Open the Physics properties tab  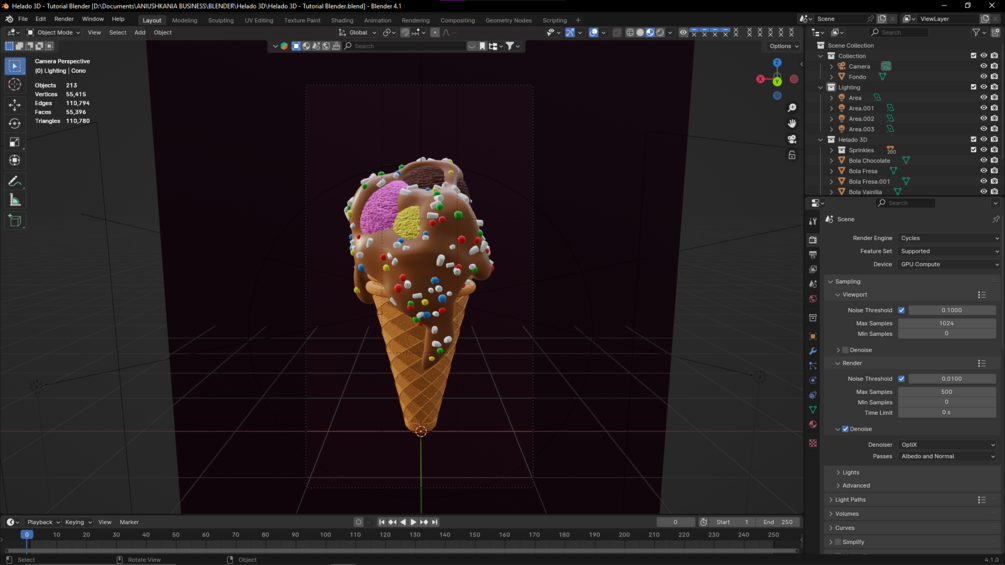[x=813, y=380]
